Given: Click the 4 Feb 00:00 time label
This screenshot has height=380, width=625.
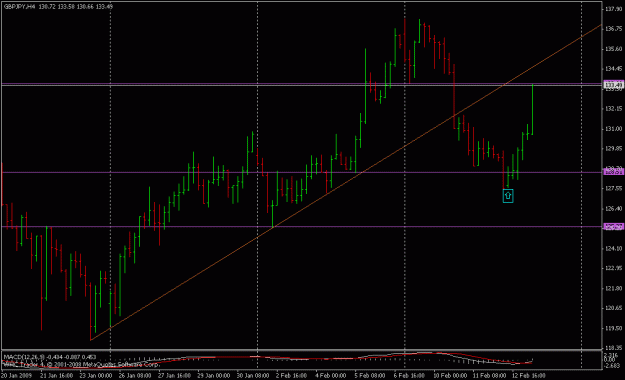Looking at the screenshot, I should [x=331, y=376].
